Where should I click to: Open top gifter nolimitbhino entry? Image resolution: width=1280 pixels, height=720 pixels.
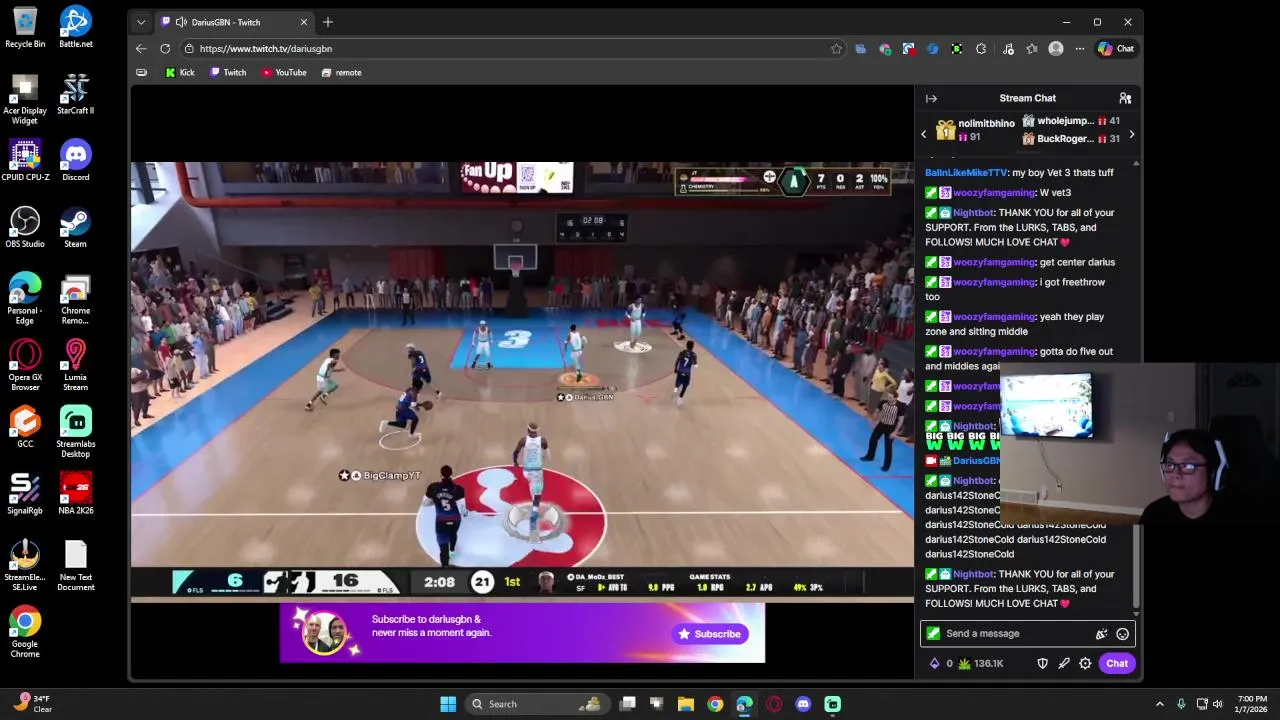[x=975, y=129]
